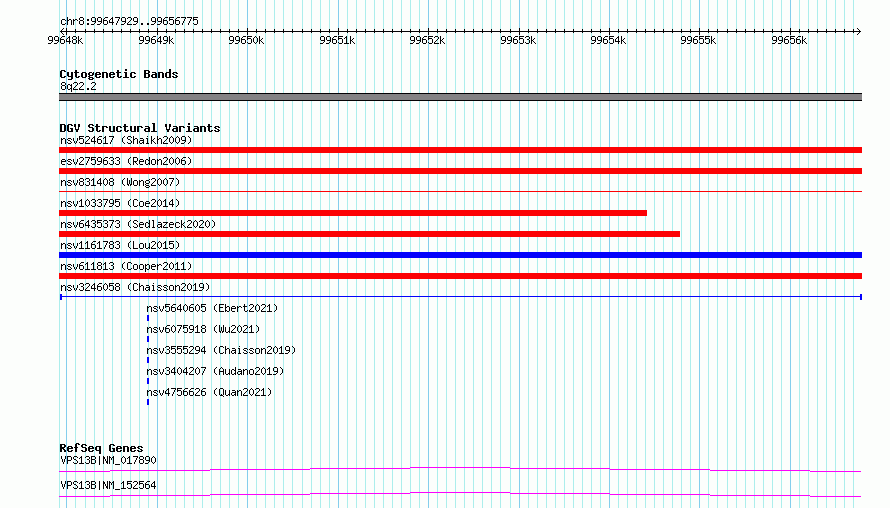Click the chr8:99647929..99656775 coordinate label
The height and width of the screenshot is (508, 890).
(x=129, y=21)
